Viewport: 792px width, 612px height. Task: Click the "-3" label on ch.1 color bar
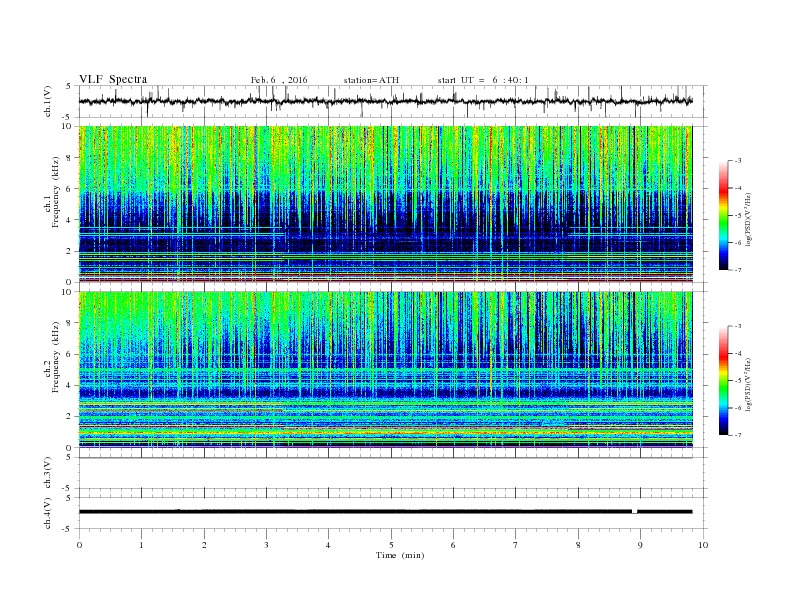pyautogui.click(x=738, y=161)
